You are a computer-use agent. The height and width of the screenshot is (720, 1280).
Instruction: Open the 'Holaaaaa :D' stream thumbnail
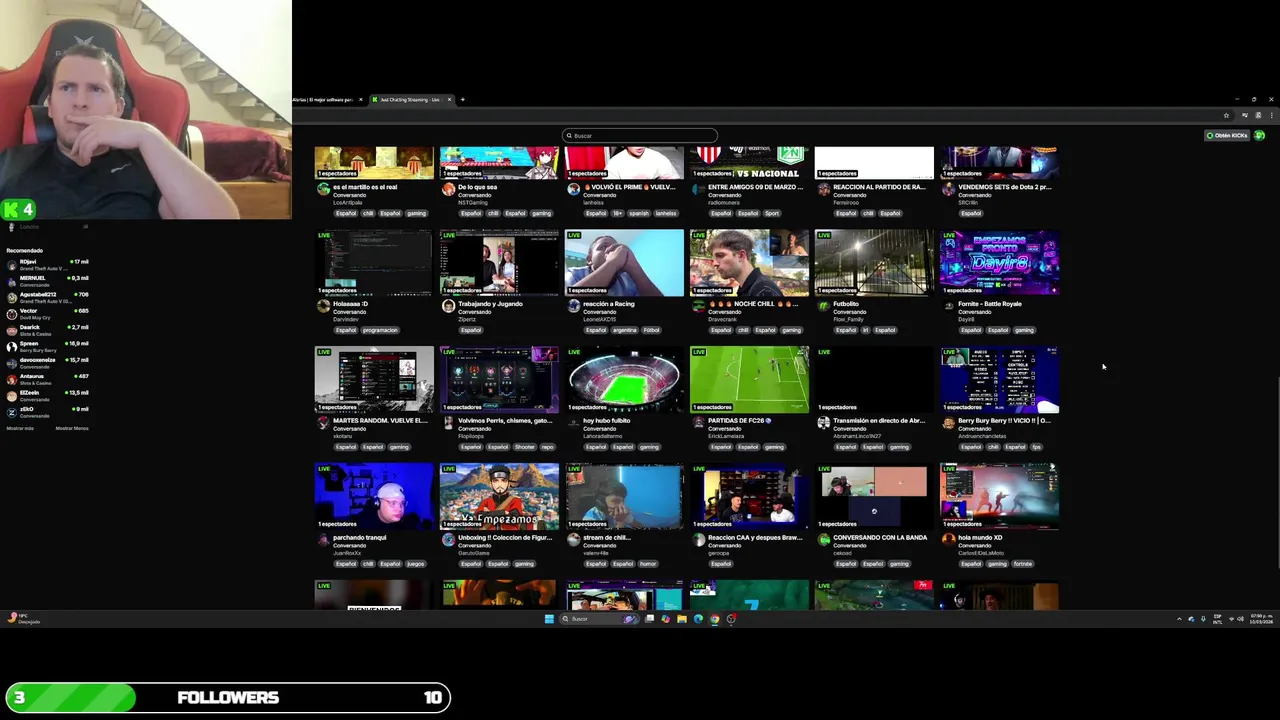[374, 263]
